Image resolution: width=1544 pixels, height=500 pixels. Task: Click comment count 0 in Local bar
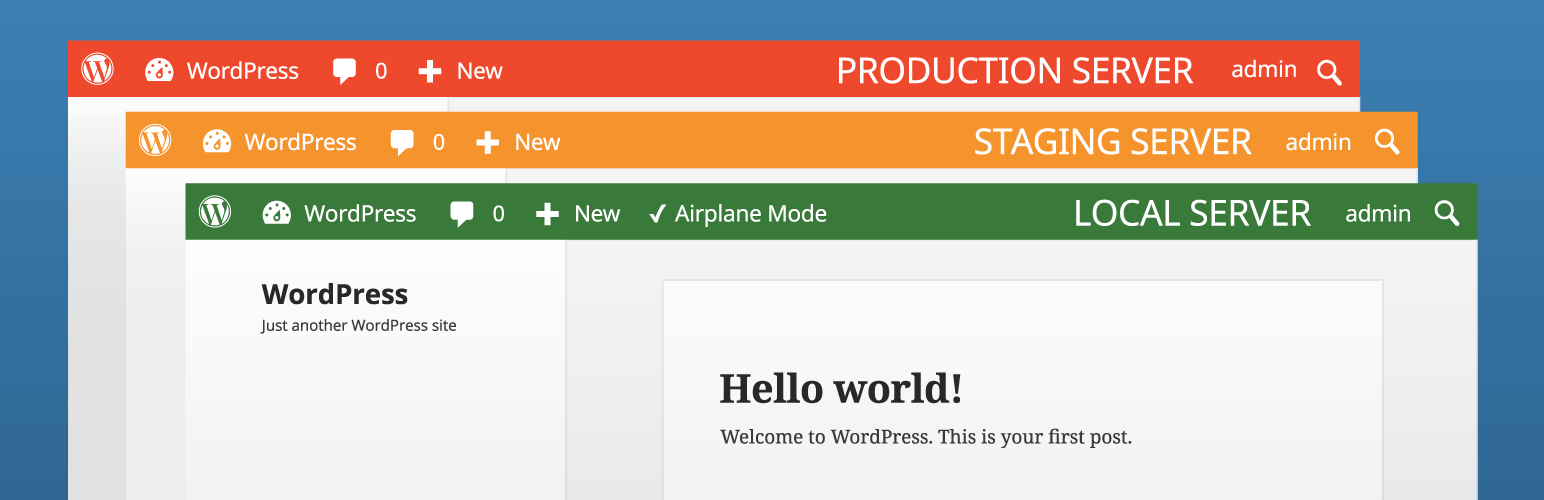click(498, 214)
